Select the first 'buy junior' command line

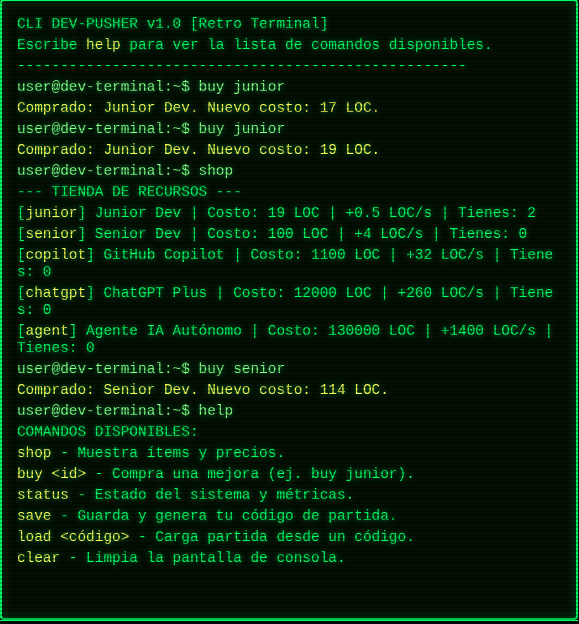(151, 87)
